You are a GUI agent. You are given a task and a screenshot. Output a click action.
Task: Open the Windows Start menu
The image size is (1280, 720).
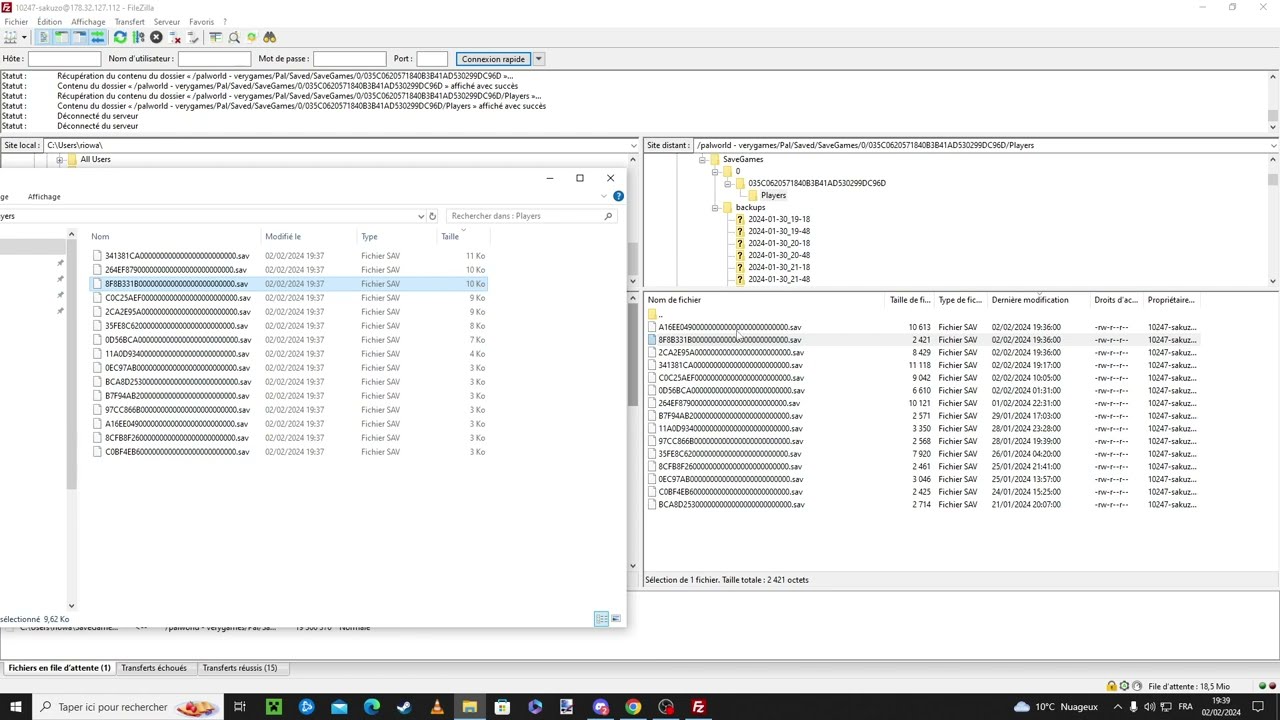[x=16, y=707]
